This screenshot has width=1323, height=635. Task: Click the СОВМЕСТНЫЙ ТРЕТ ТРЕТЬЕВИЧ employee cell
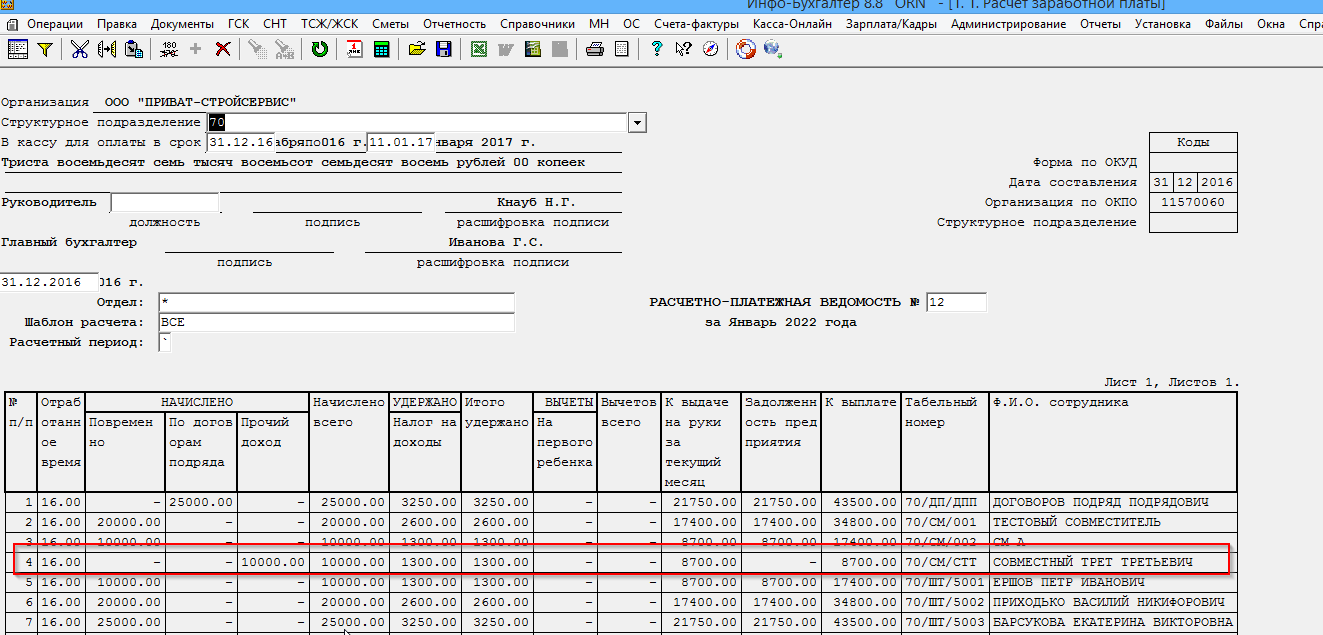pos(1112,562)
